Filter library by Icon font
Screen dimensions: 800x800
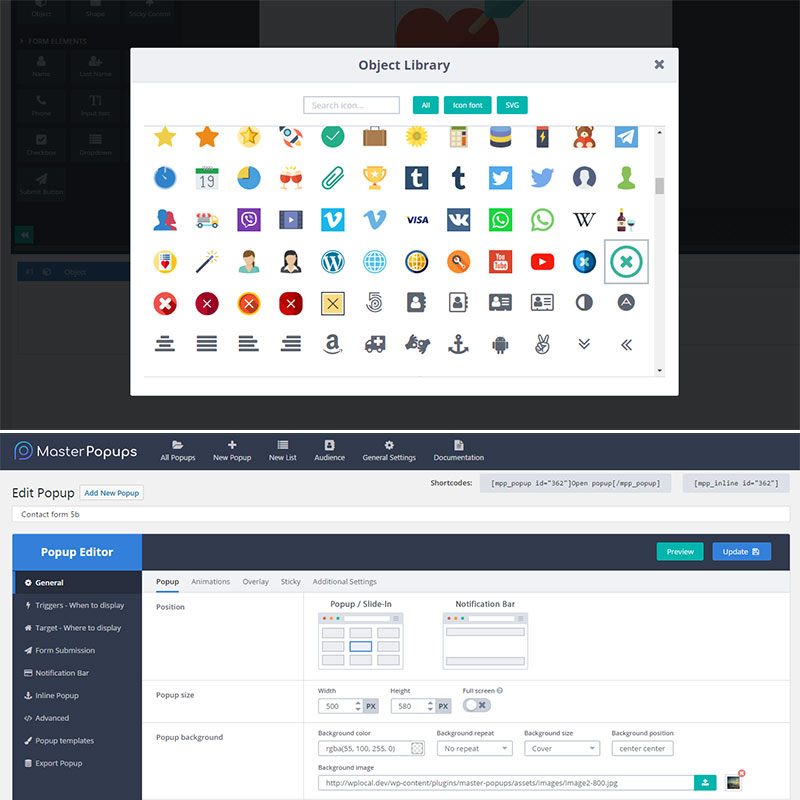coord(467,105)
